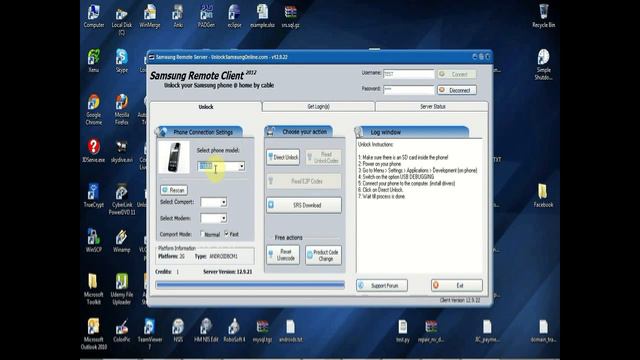640x360 pixels.
Task: Open the Anki desktop icon
Action: click(x=178, y=16)
